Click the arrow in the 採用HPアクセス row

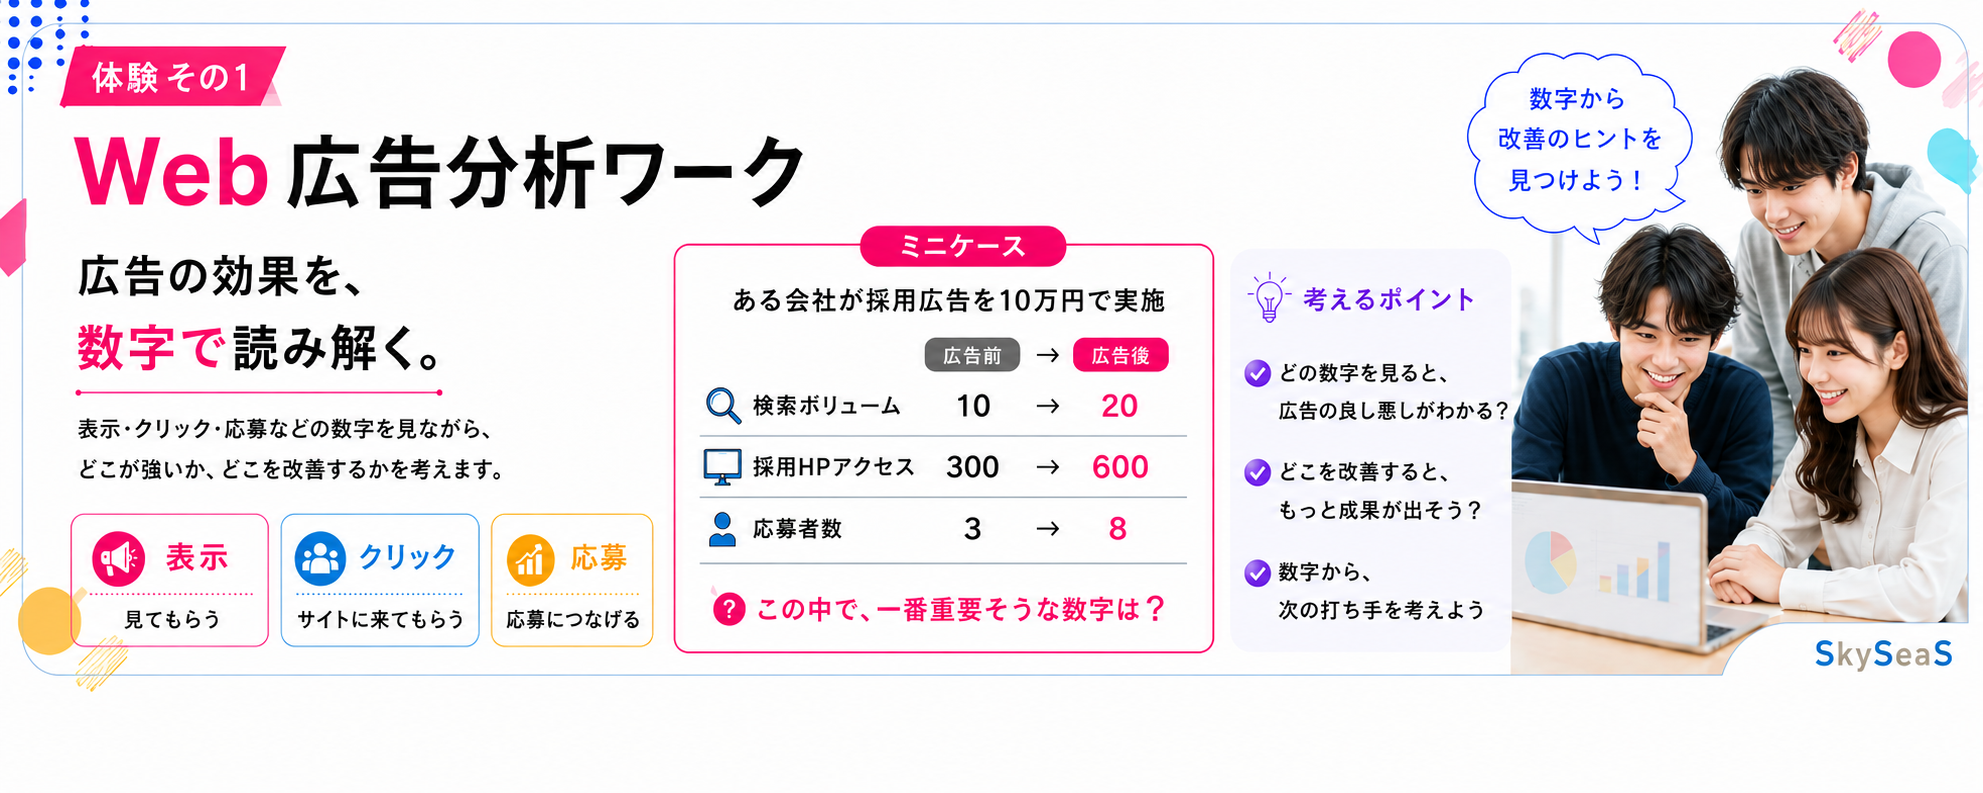coord(1047,467)
